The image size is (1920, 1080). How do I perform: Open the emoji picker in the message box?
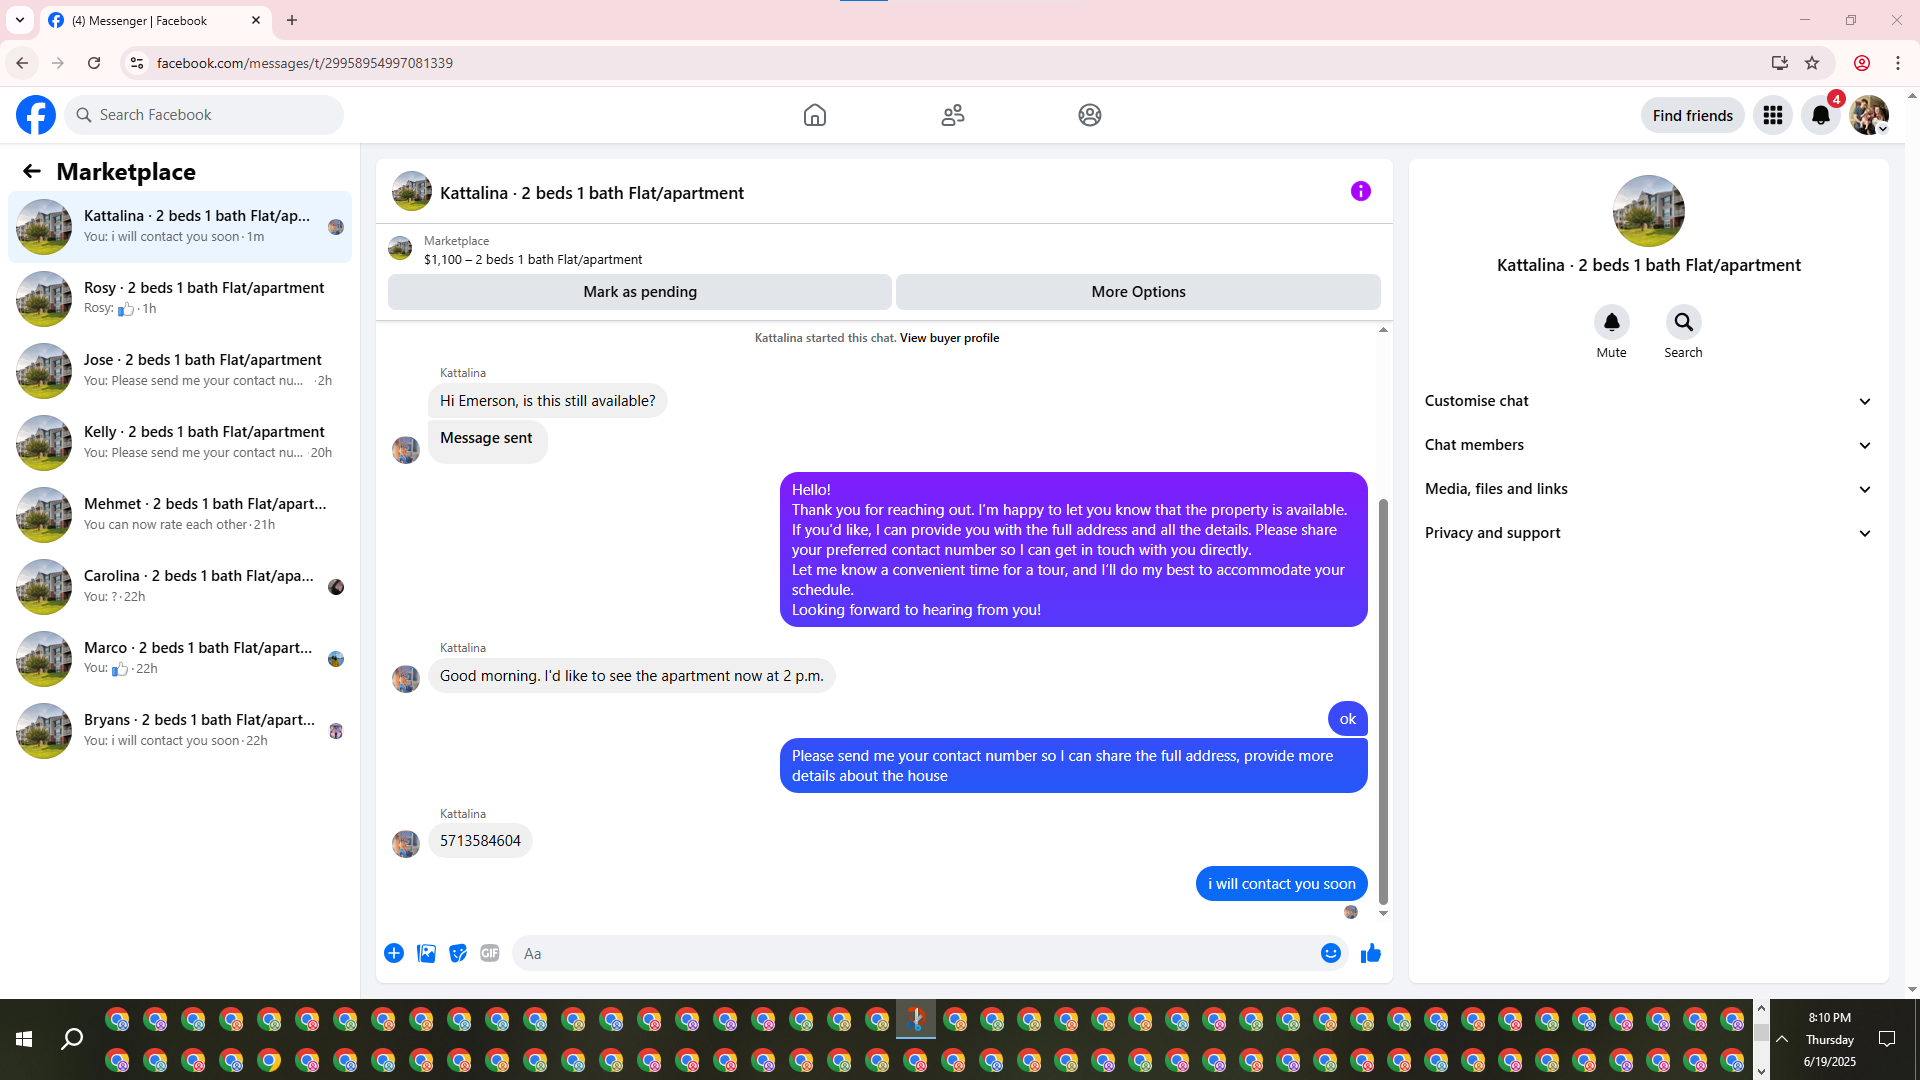coord(1331,953)
